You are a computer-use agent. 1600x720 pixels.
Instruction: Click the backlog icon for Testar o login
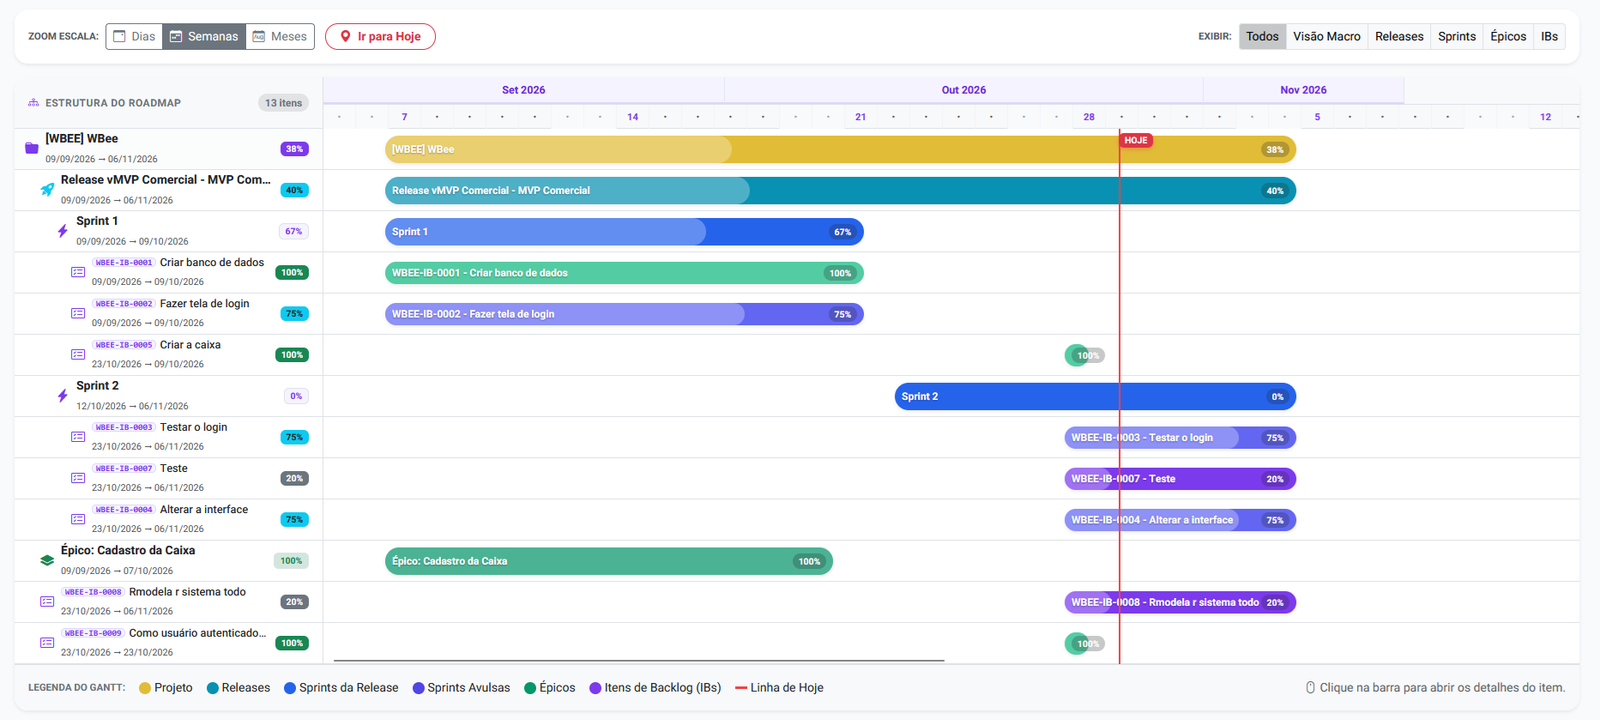point(78,437)
